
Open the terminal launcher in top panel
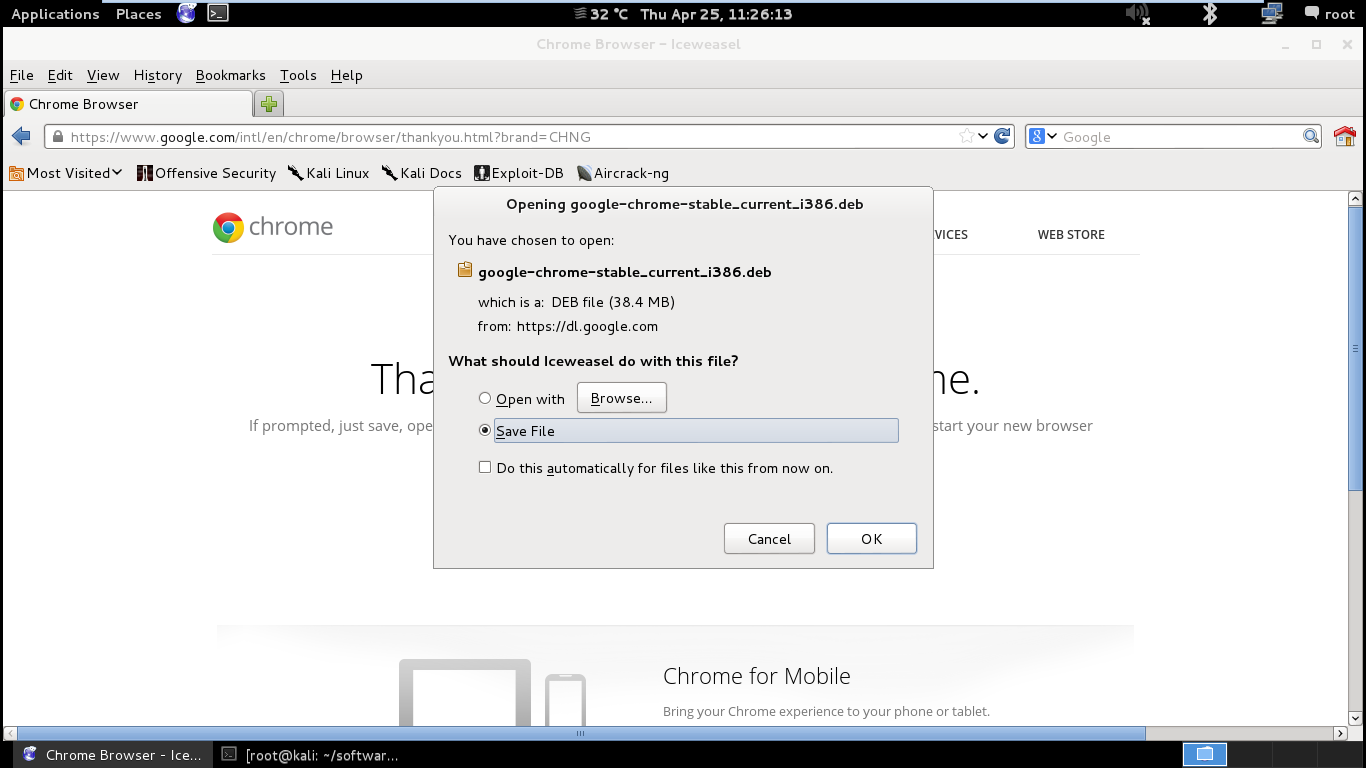point(218,13)
